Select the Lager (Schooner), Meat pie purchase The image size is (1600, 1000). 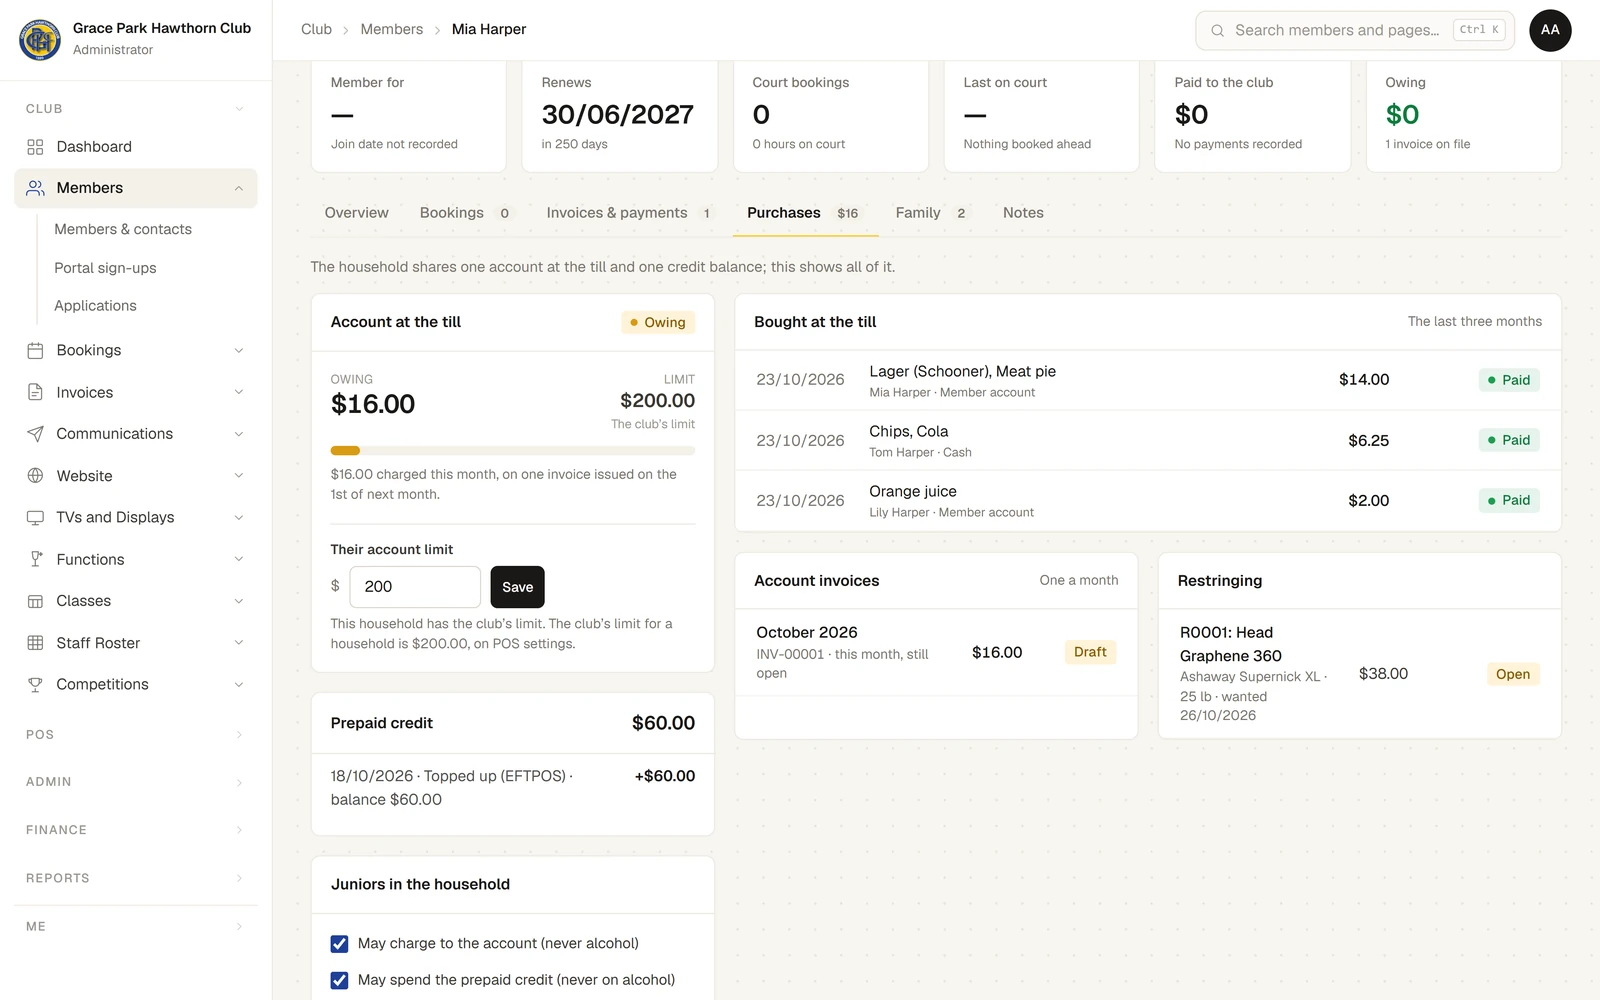[1148, 380]
